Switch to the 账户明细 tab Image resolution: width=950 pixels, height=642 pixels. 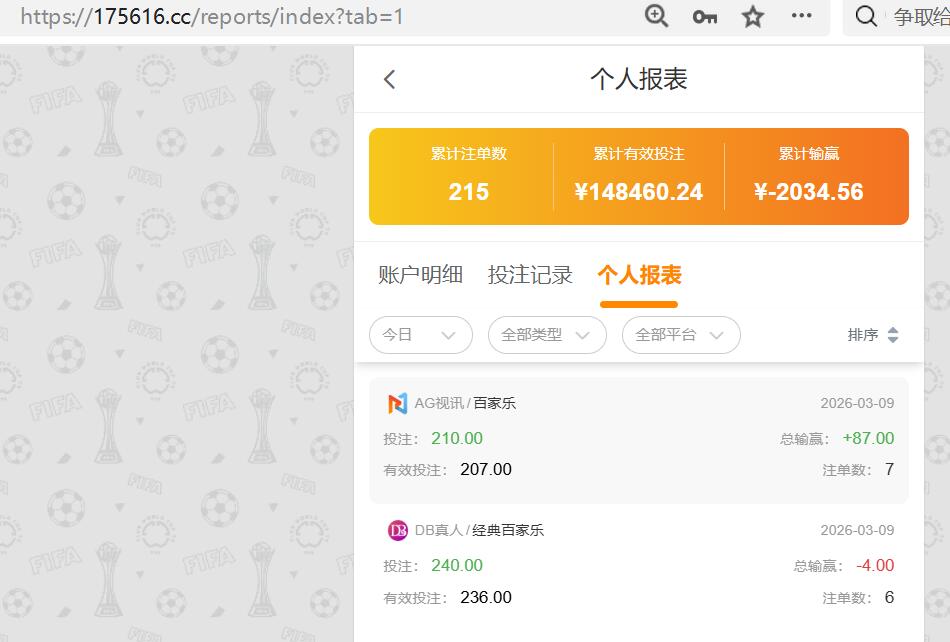point(418,274)
